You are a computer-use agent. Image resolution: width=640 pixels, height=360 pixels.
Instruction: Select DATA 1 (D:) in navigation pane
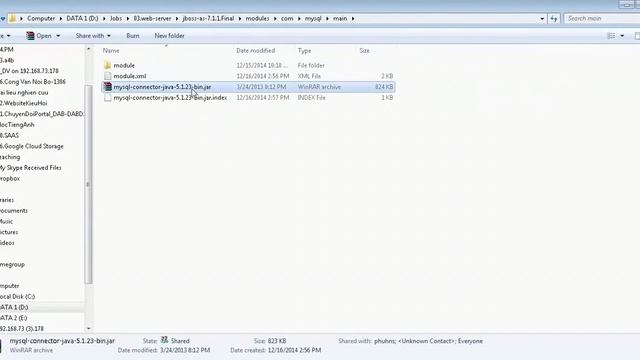pos(14,307)
